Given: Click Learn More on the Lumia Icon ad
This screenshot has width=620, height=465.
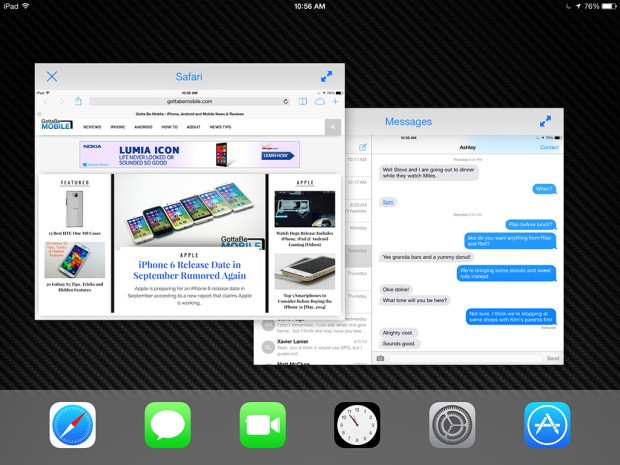Looking at the screenshot, I should [278, 156].
